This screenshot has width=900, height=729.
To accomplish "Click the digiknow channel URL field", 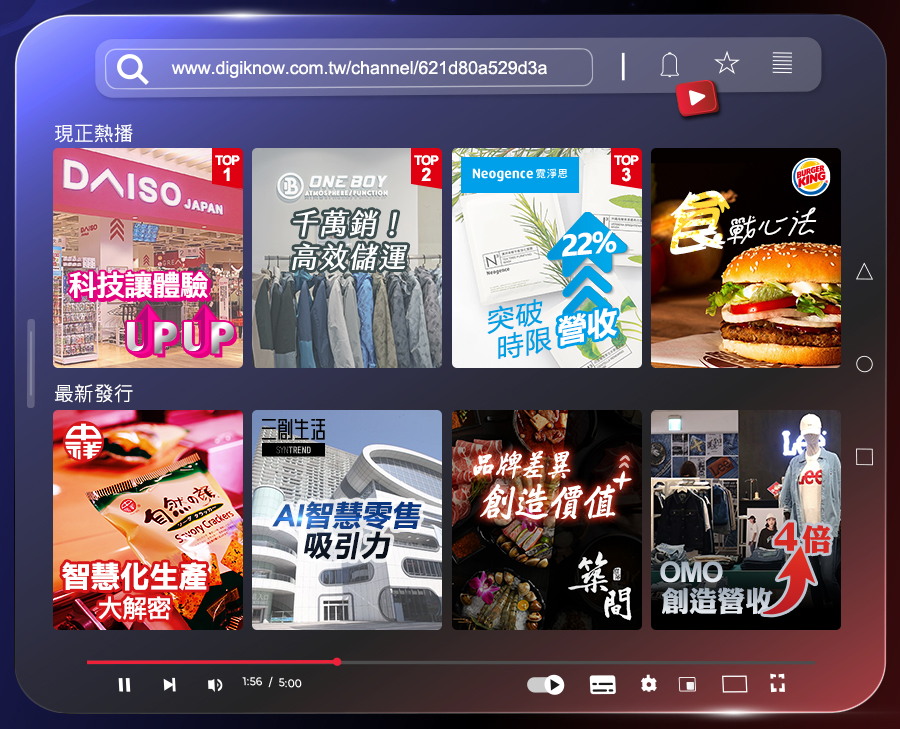I will coord(349,68).
